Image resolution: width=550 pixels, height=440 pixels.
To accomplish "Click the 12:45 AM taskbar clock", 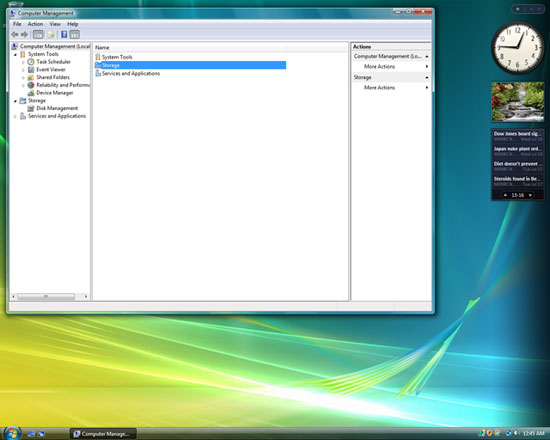I will point(533,434).
